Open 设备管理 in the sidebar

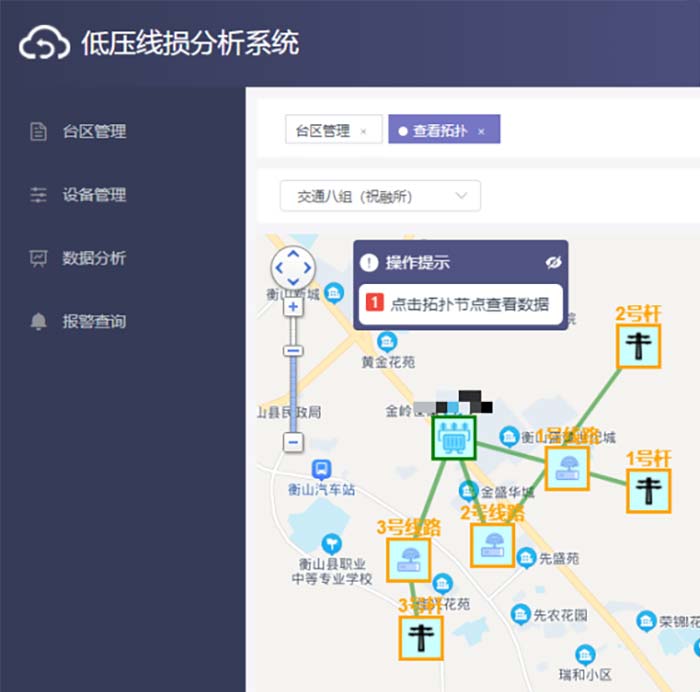pyautogui.click(x=94, y=195)
